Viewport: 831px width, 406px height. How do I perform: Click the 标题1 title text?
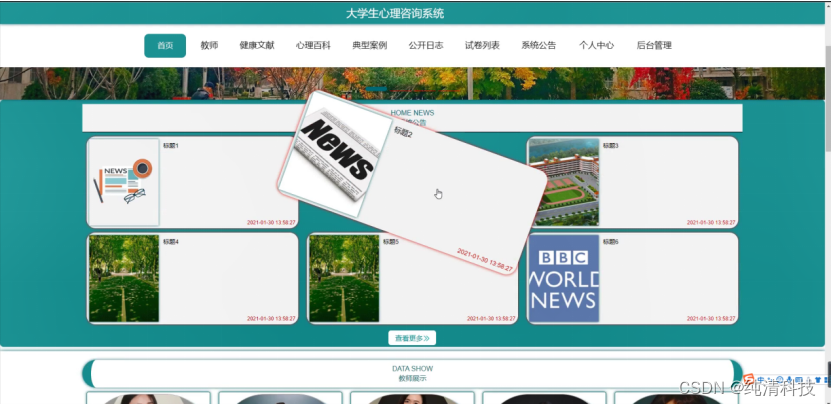coord(171,146)
